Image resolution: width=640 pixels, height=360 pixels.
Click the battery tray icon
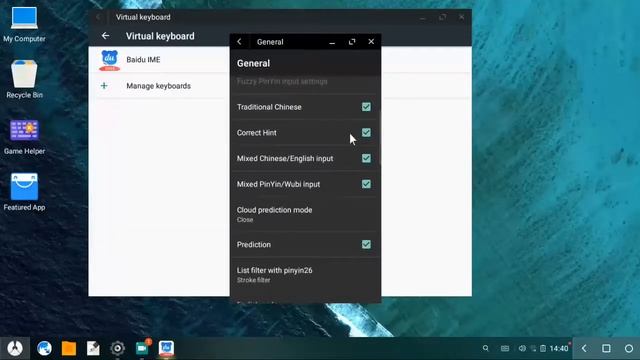point(543,348)
